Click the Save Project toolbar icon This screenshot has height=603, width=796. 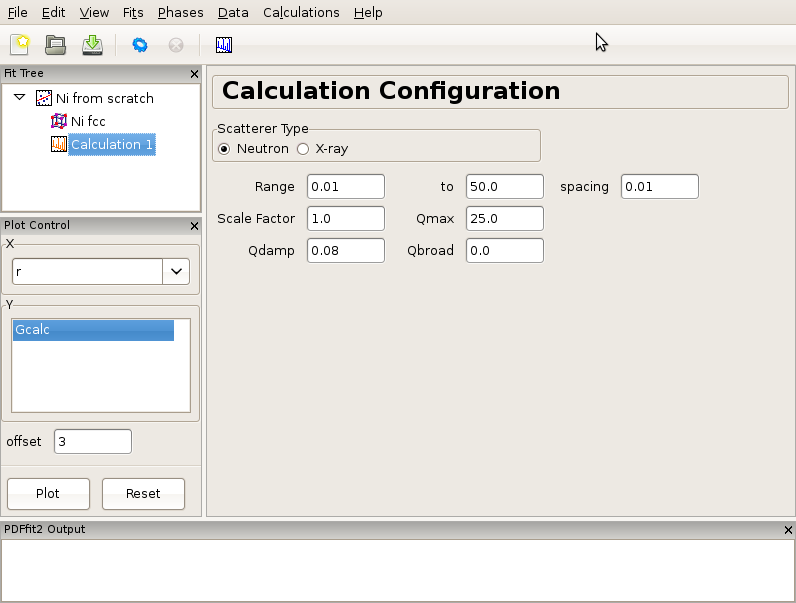92,45
